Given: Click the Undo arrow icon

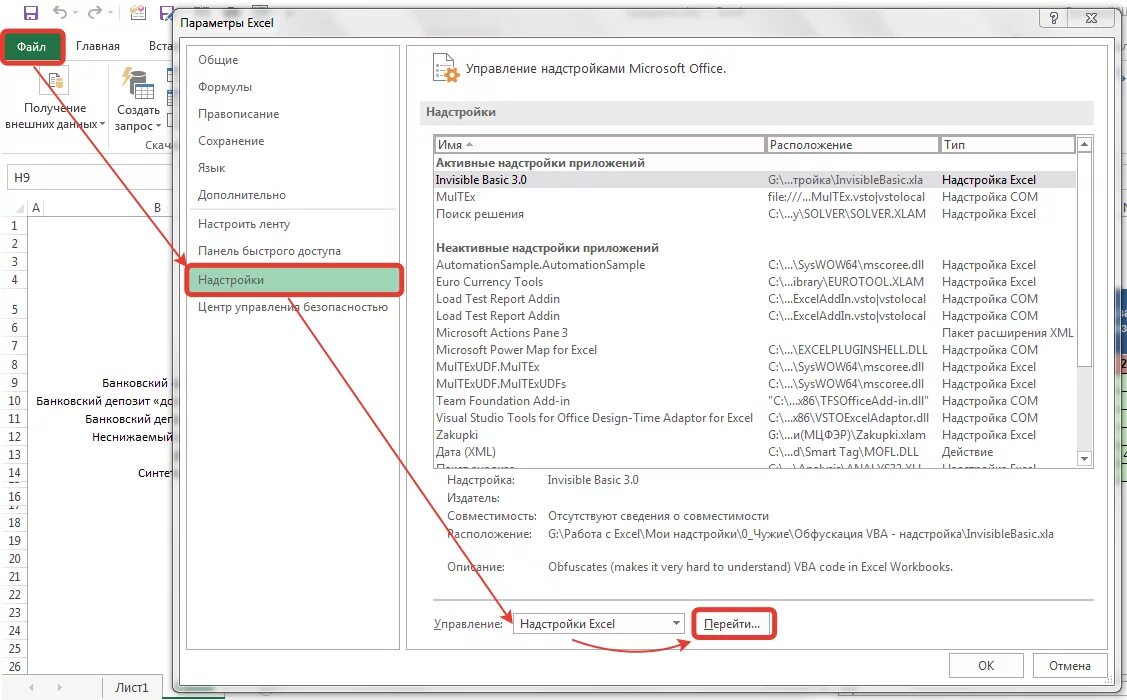Looking at the screenshot, I should coord(60,13).
